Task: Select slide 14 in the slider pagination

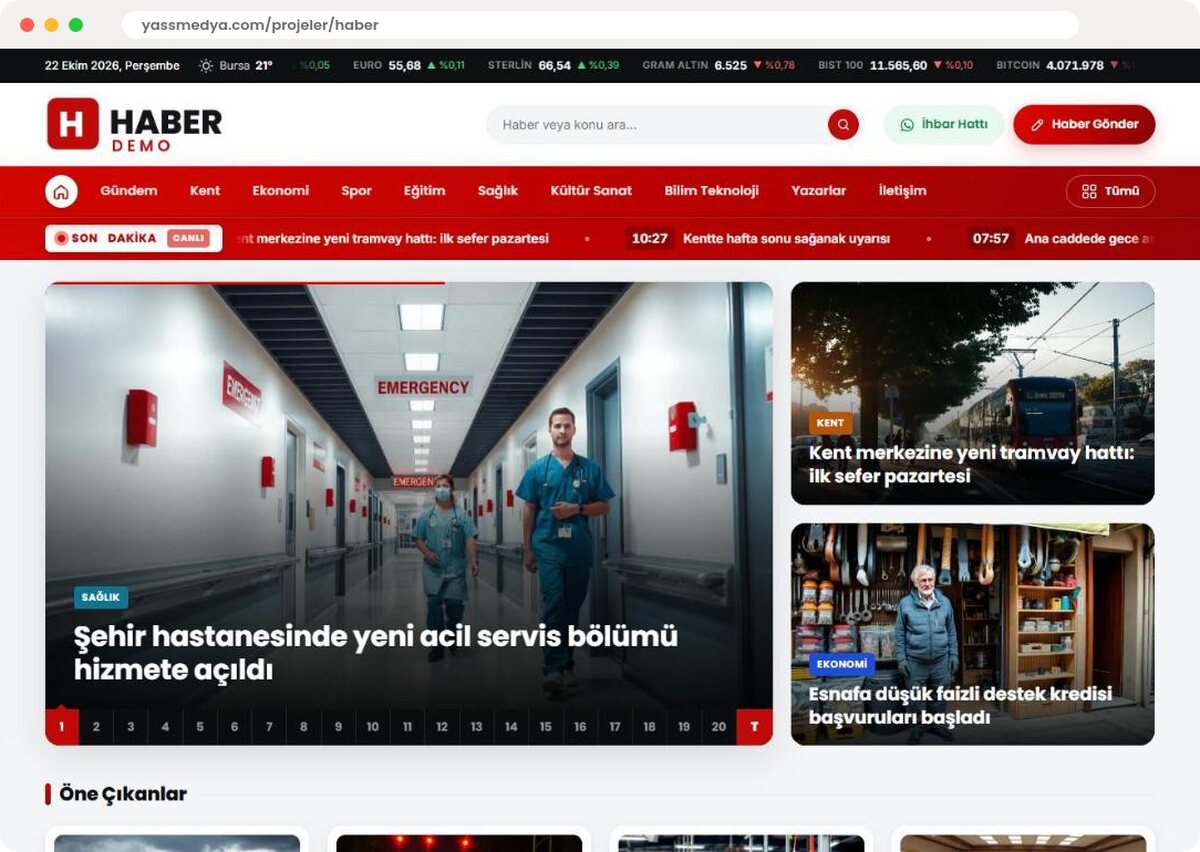Action: (x=511, y=727)
